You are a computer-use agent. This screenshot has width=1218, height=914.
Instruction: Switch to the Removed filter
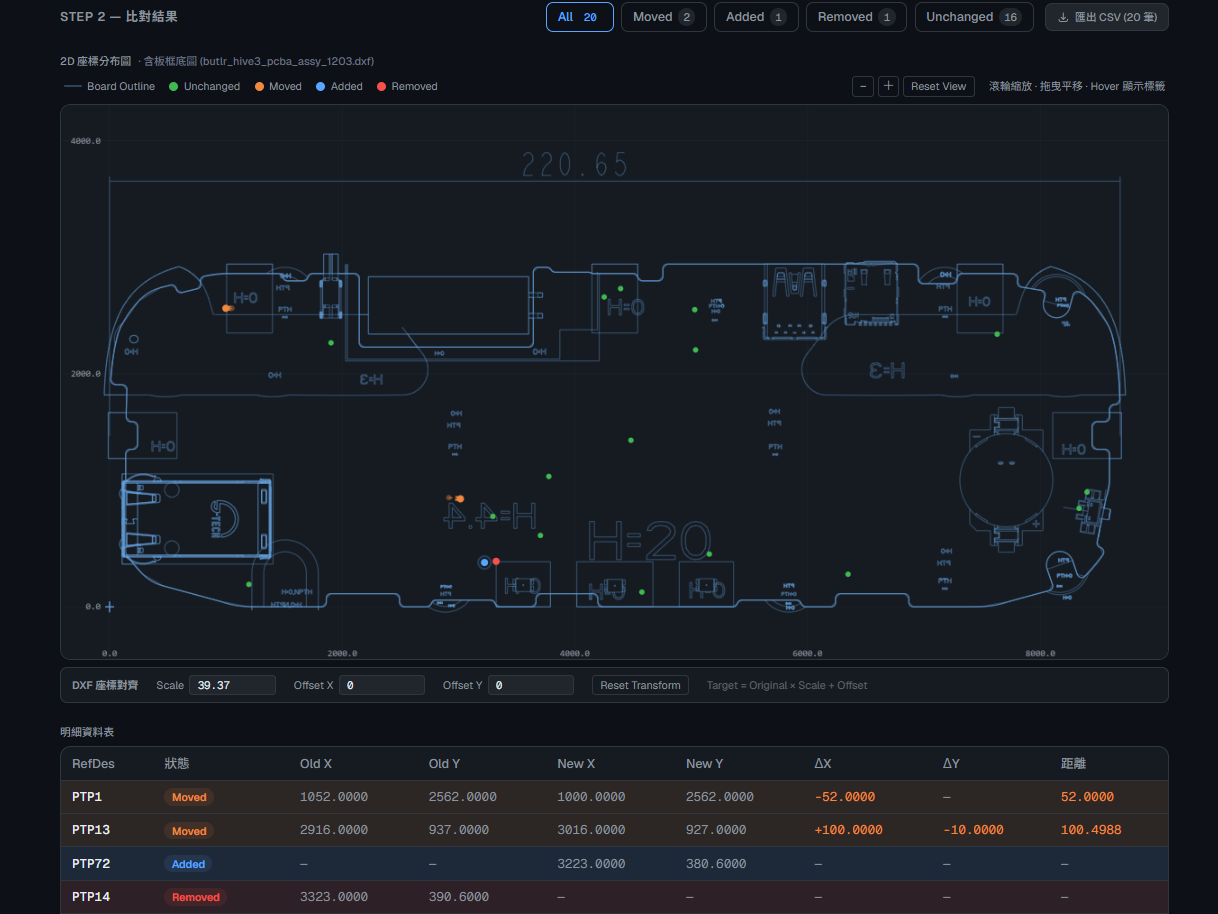click(x=856, y=17)
